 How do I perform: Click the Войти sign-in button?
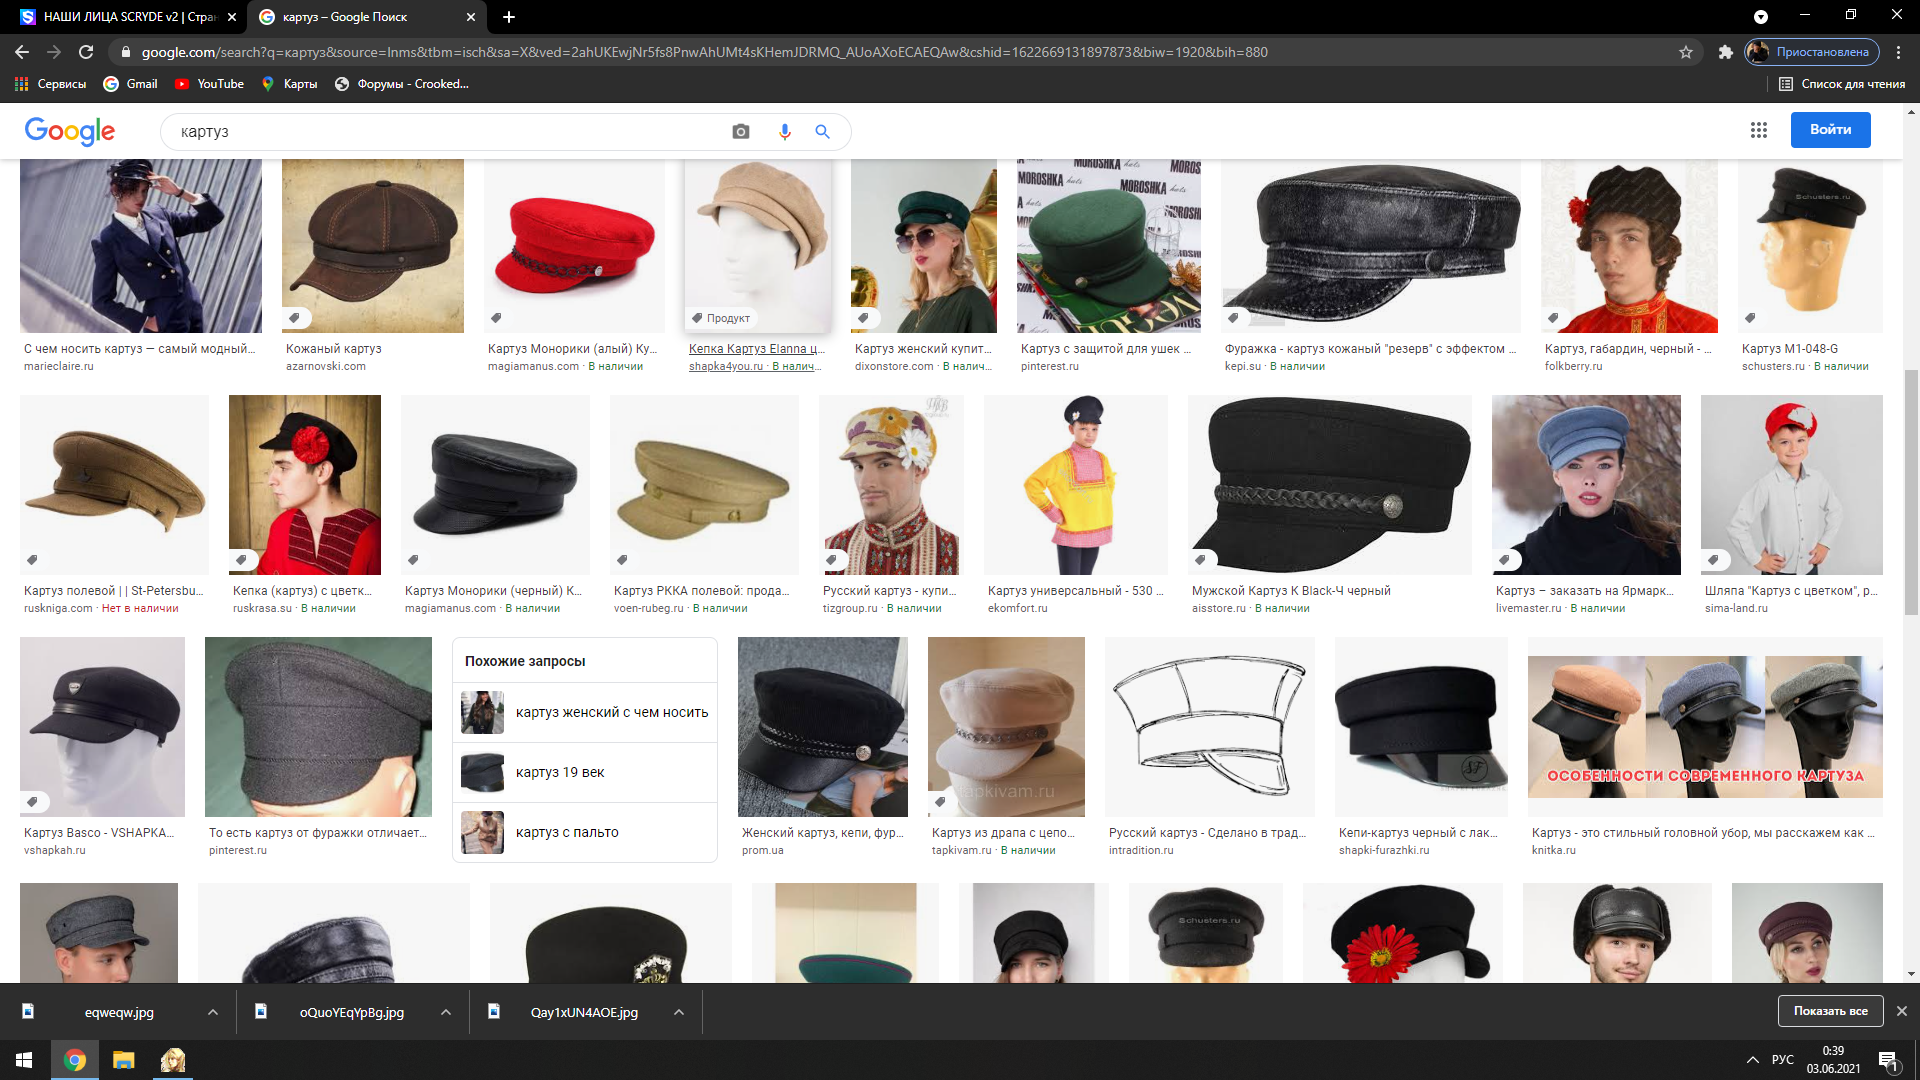tap(1830, 130)
